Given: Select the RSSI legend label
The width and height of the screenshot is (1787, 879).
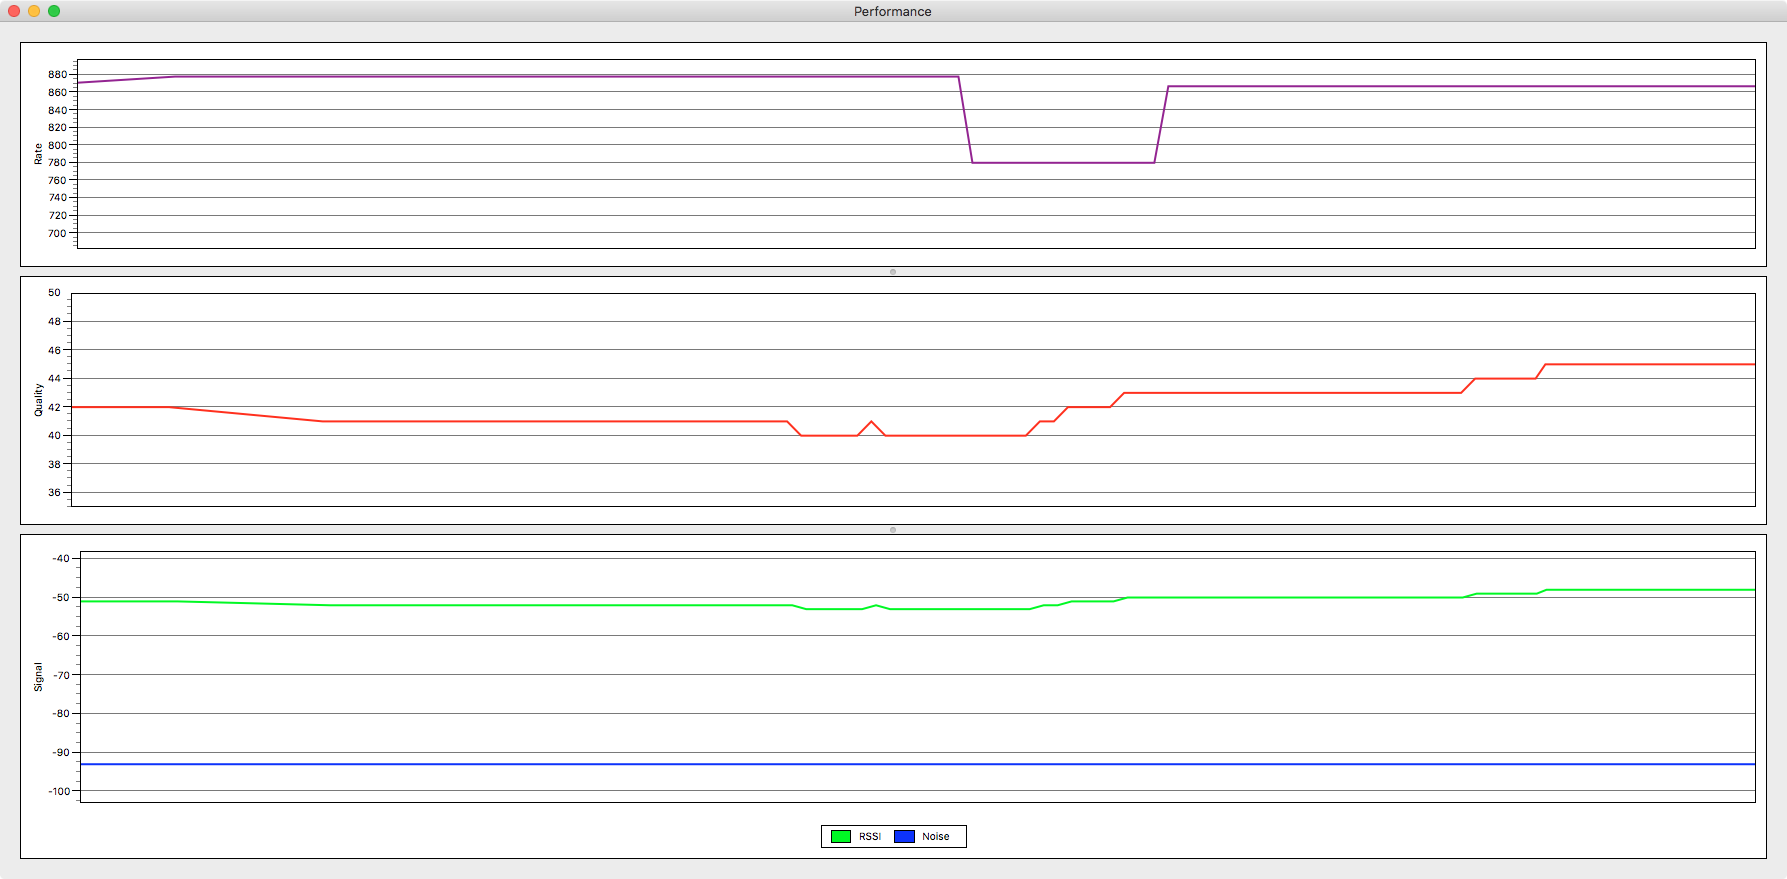Looking at the screenshot, I should coord(870,837).
